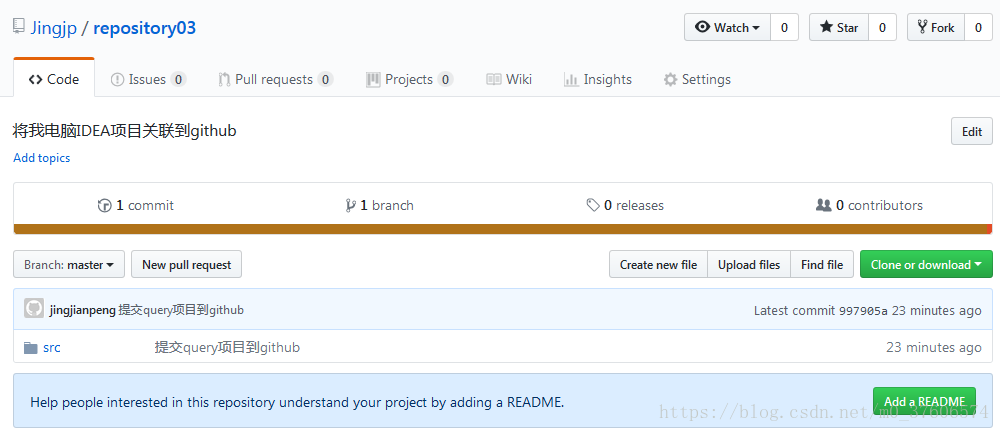View the 1 branch list
1000x432 pixels.
[x=379, y=205]
